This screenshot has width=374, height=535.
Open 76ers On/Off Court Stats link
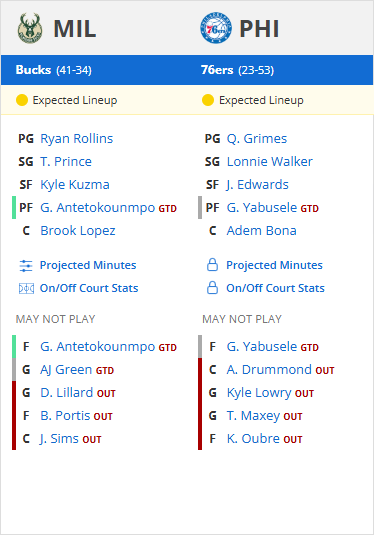275,288
